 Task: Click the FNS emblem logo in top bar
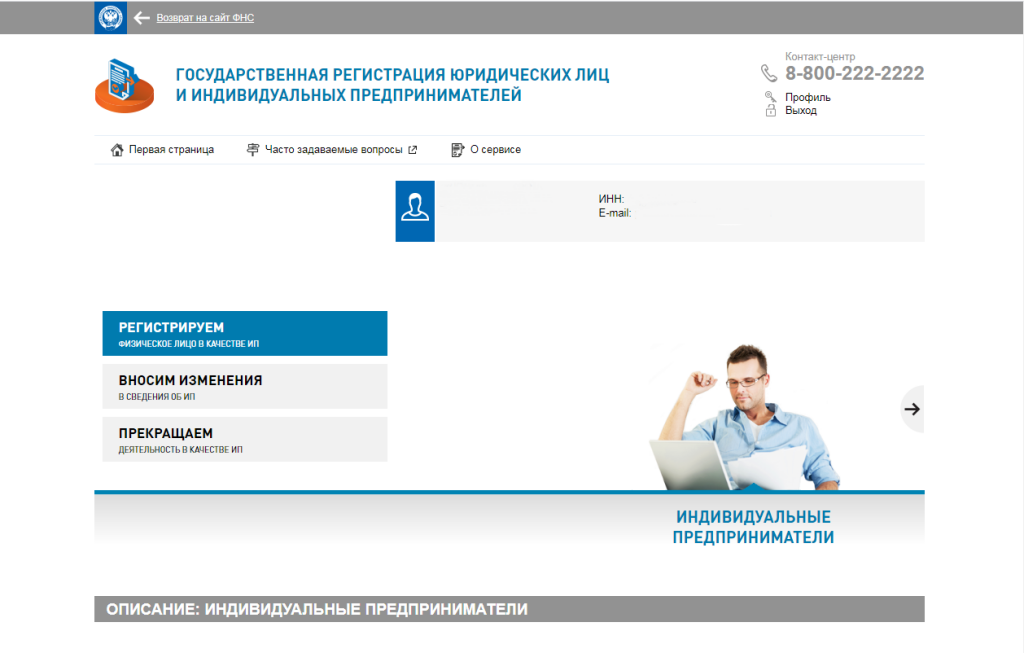[110, 17]
